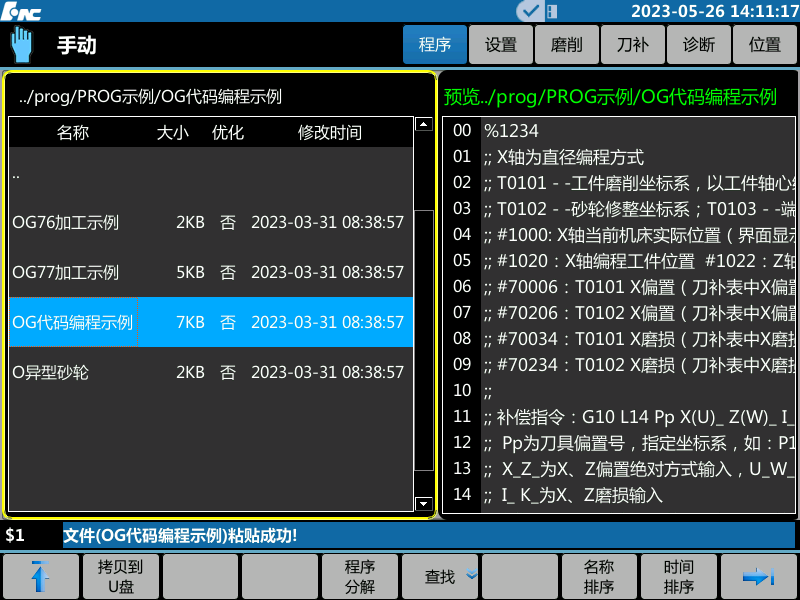Sort files with 名称排序 button
800x600 pixels.
click(x=599, y=577)
